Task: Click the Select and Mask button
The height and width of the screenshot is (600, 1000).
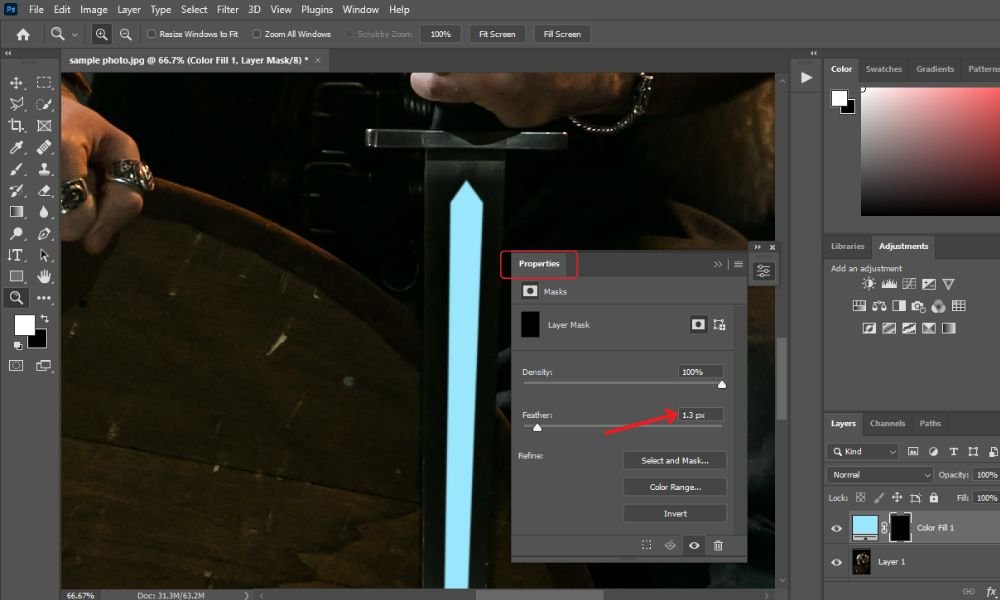Action: 675,460
